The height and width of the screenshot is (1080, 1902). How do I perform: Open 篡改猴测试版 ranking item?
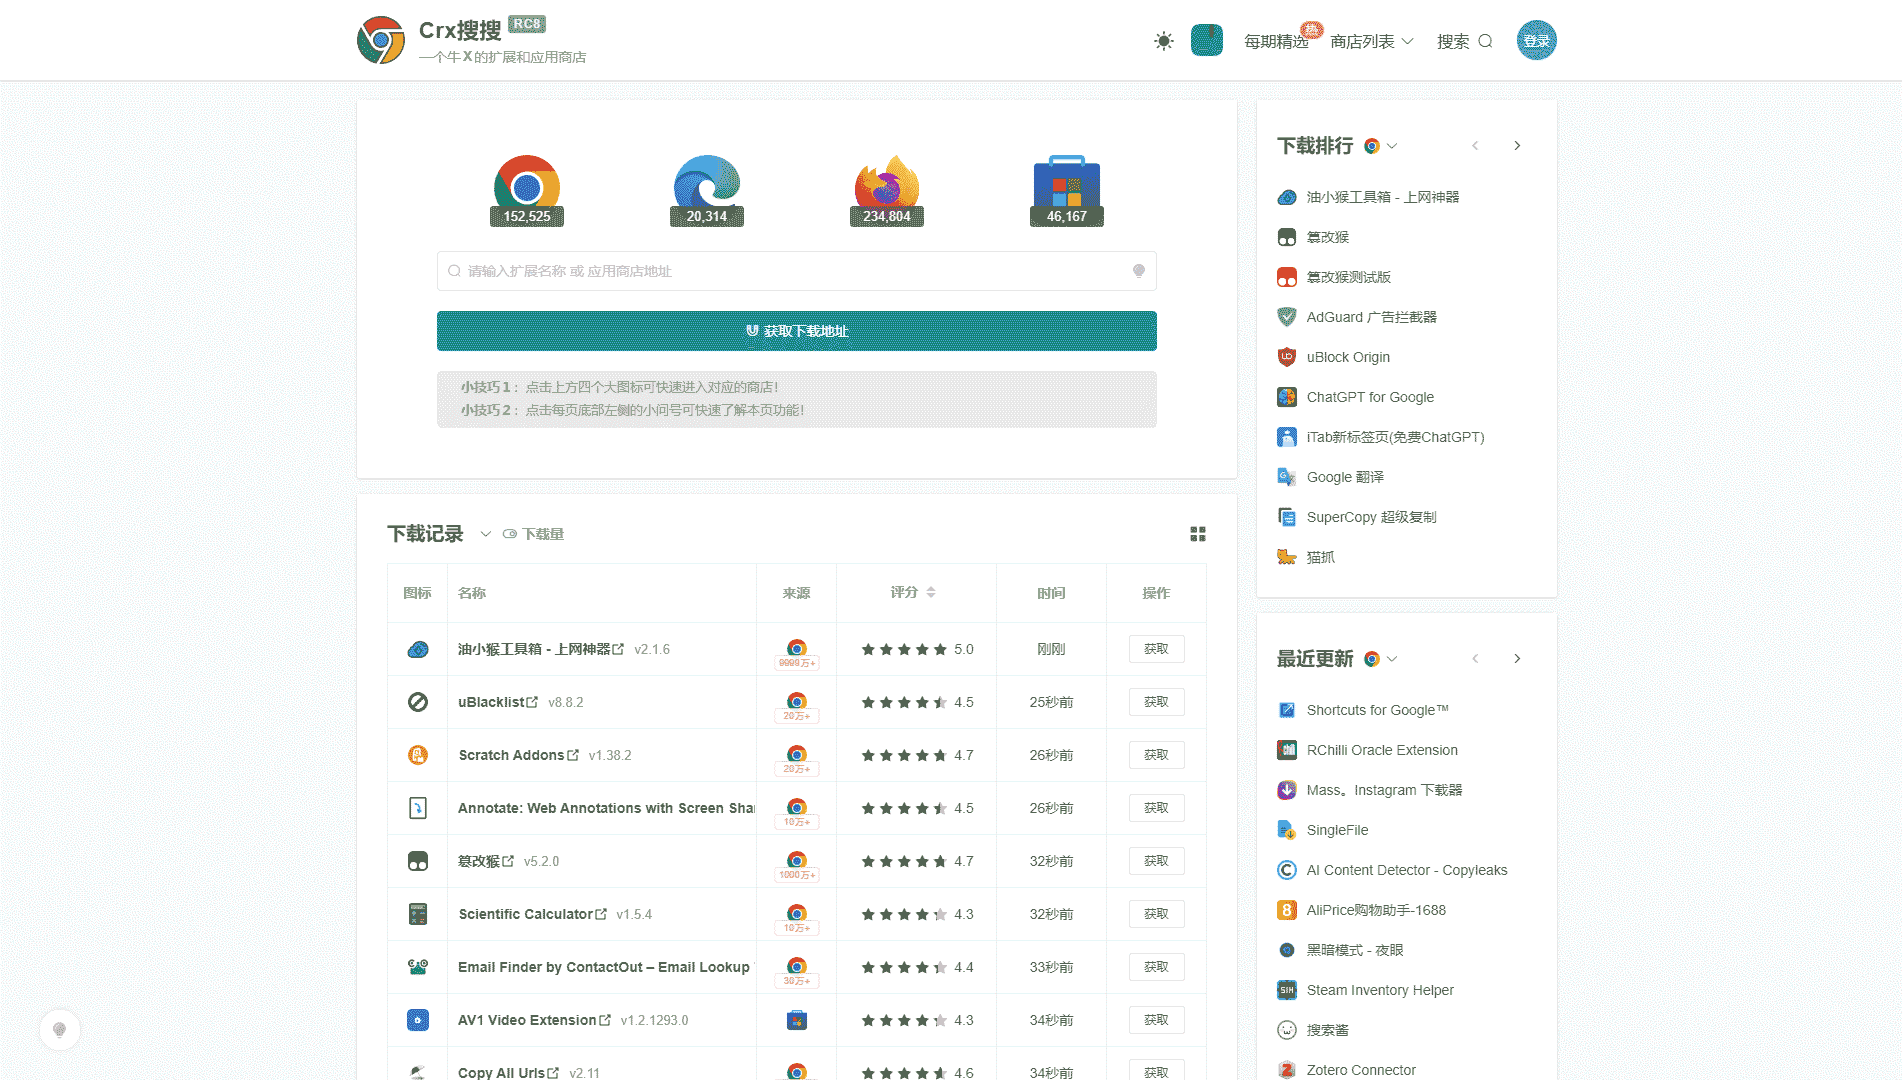tap(1334, 277)
